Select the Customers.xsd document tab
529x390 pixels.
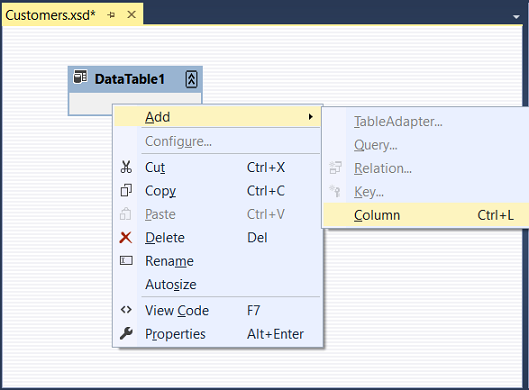pos(50,15)
